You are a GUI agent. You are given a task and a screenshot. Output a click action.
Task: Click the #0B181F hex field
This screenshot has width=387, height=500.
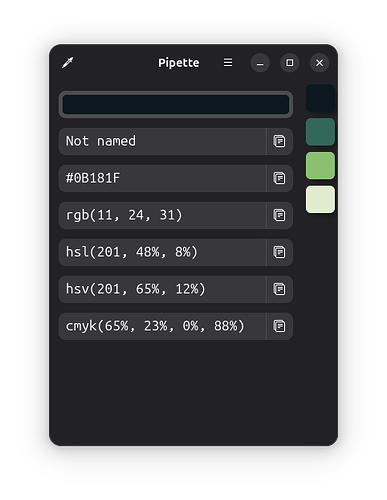162,178
